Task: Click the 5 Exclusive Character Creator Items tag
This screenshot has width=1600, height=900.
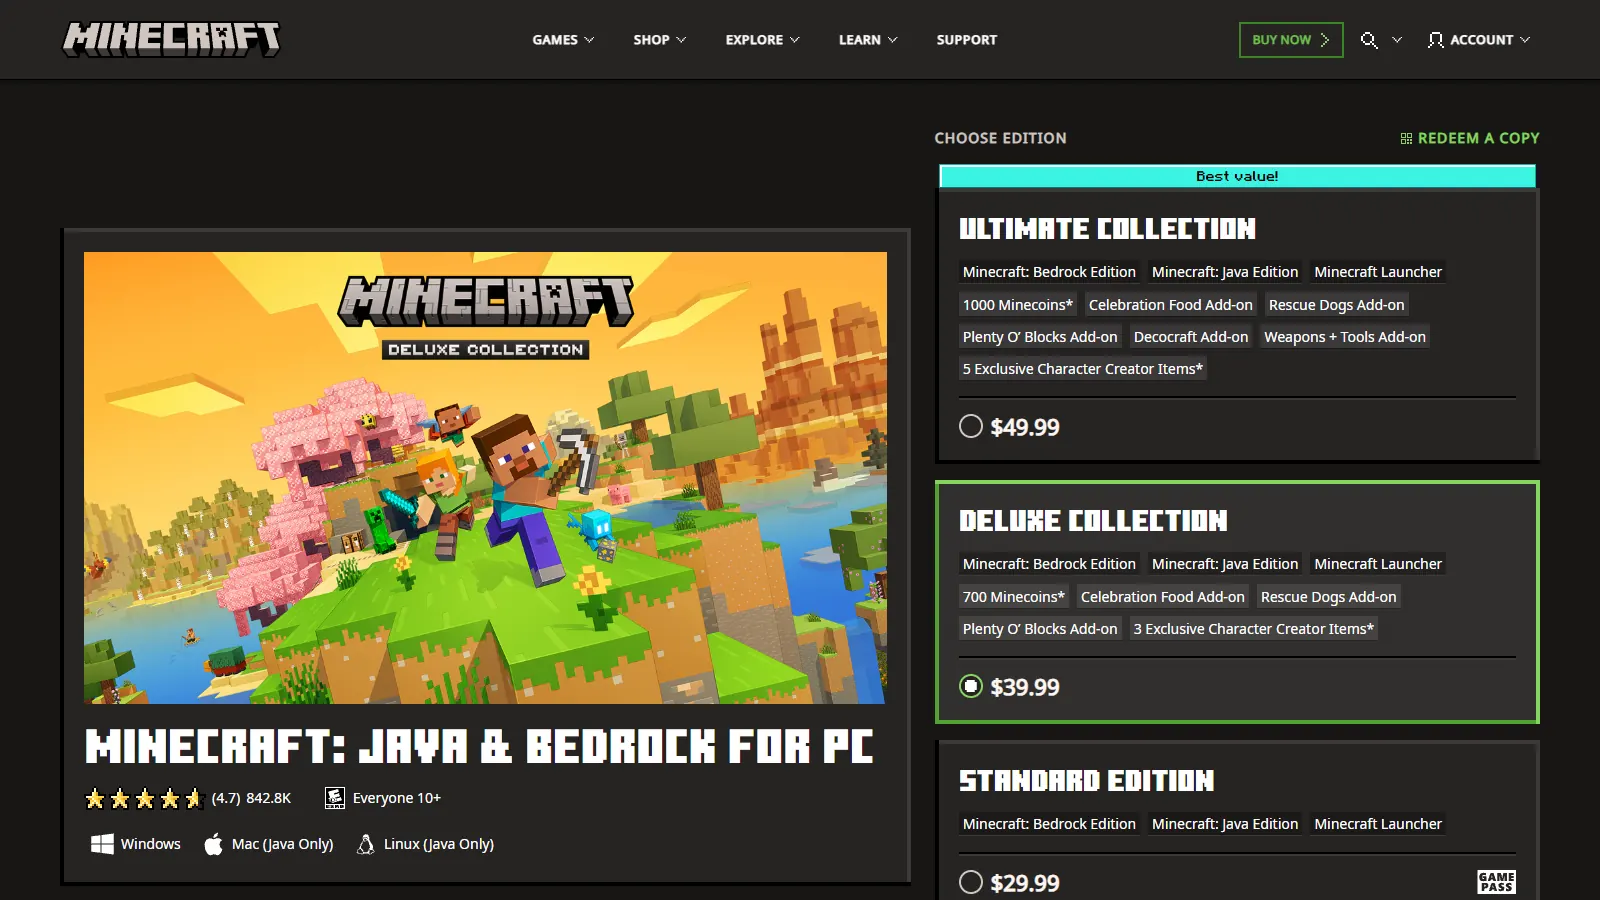Action: point(1083,369)
